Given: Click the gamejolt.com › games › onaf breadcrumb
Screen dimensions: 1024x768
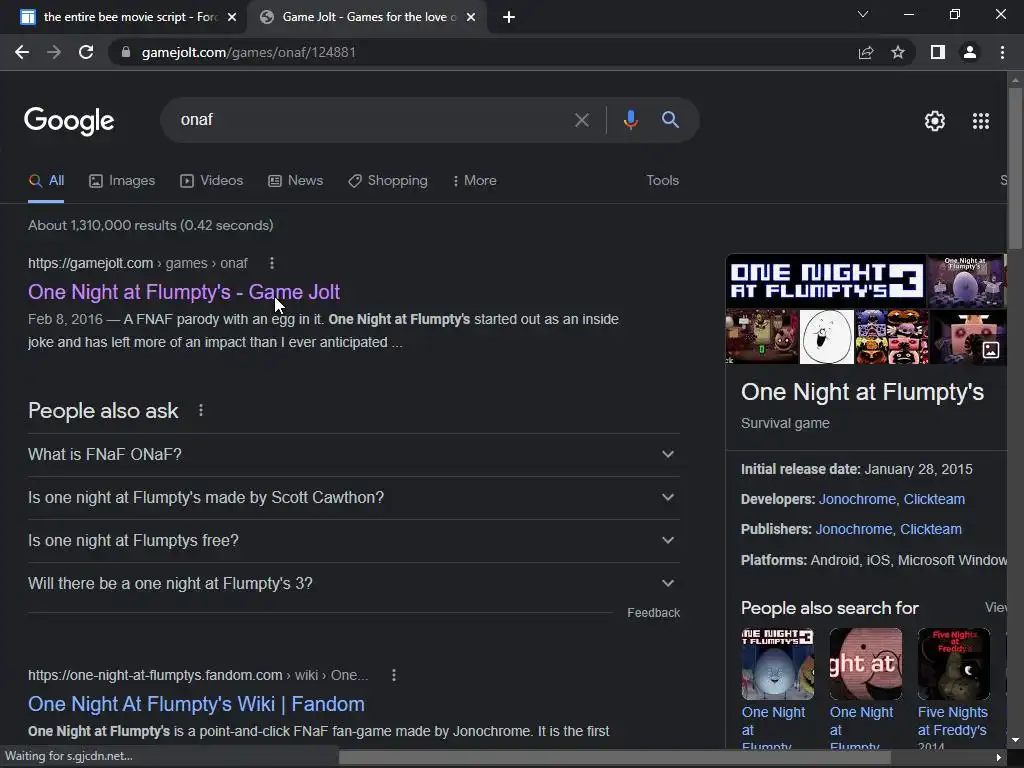Looking at the screenshot, I should pyautogui.click(x=138, y=263).
